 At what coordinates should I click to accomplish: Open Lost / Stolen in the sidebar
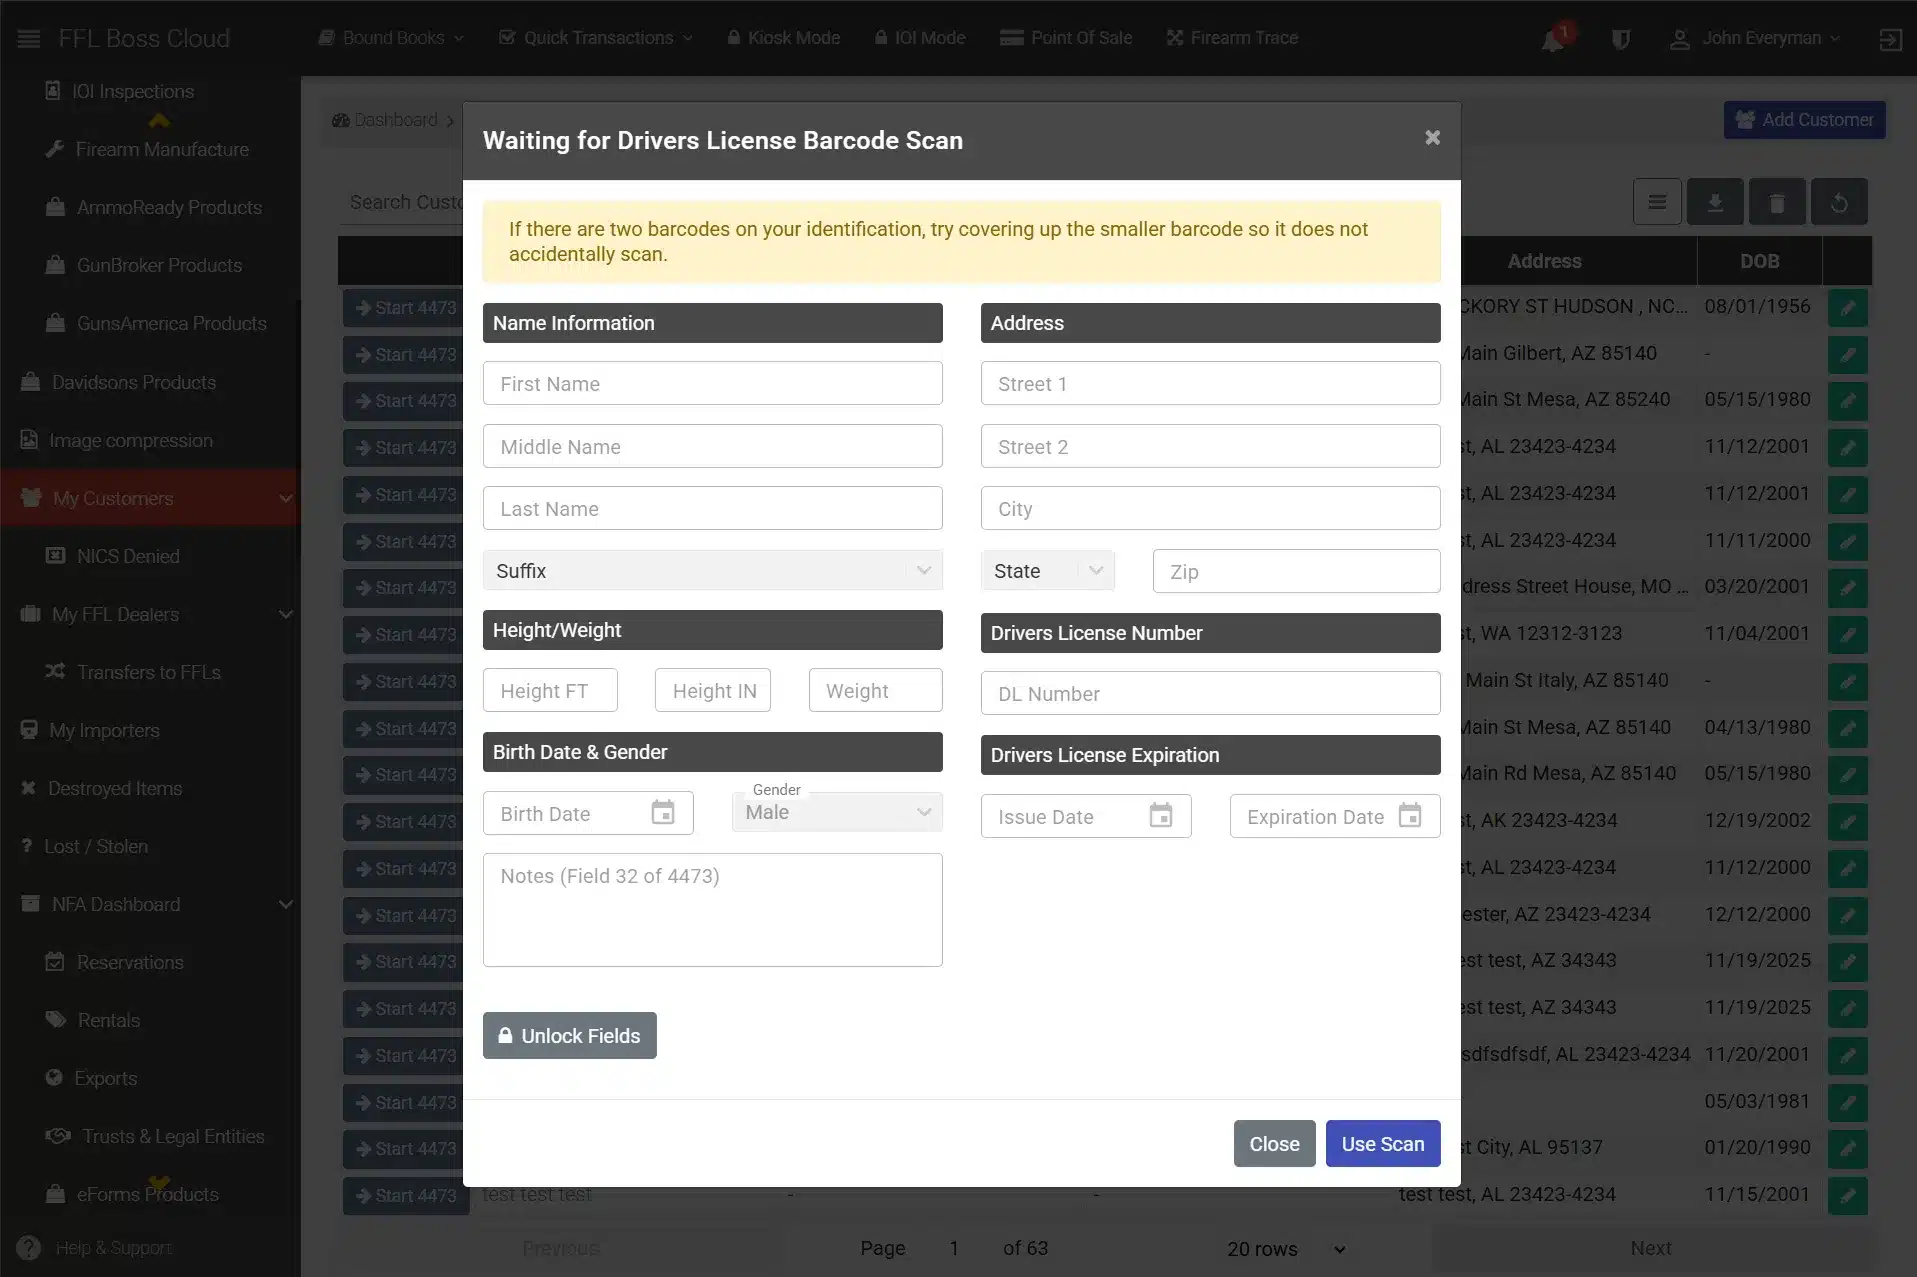[96, 846]
